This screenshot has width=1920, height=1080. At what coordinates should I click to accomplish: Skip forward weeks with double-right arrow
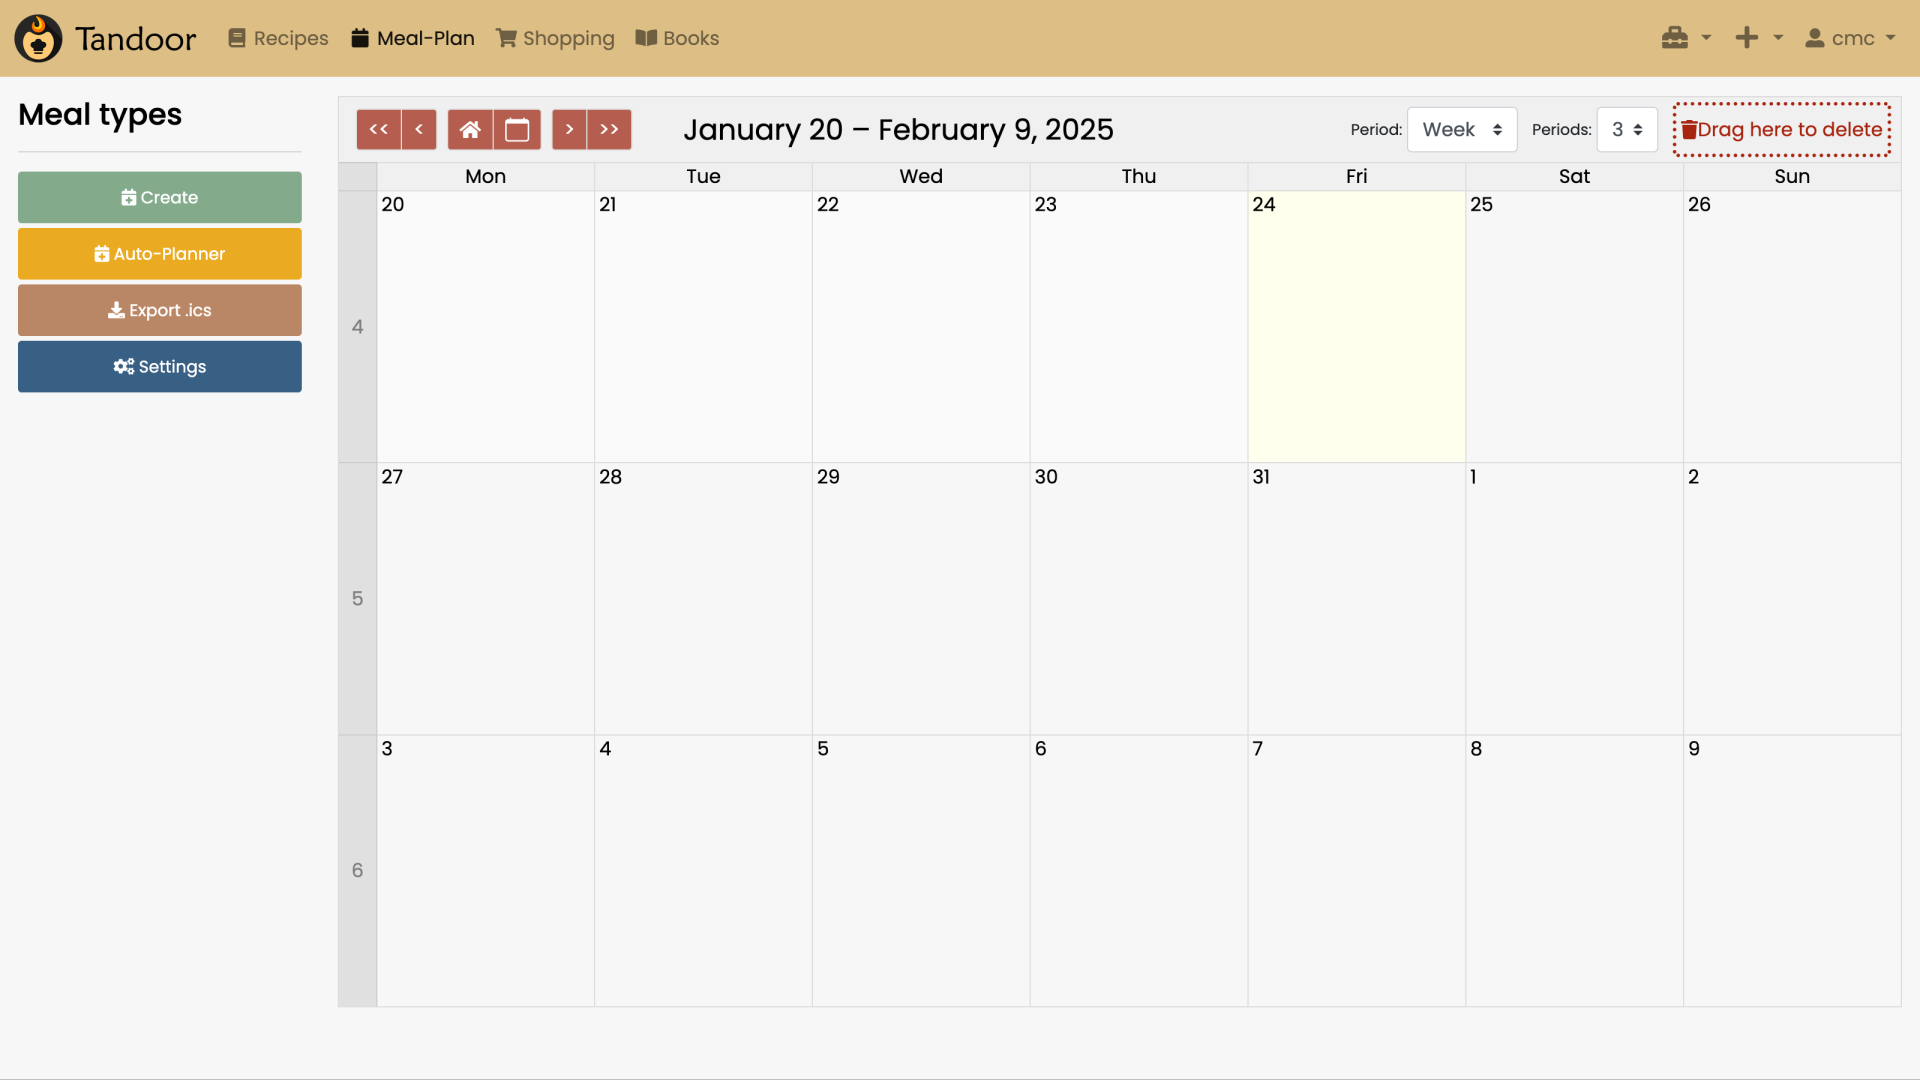point(610,129)
